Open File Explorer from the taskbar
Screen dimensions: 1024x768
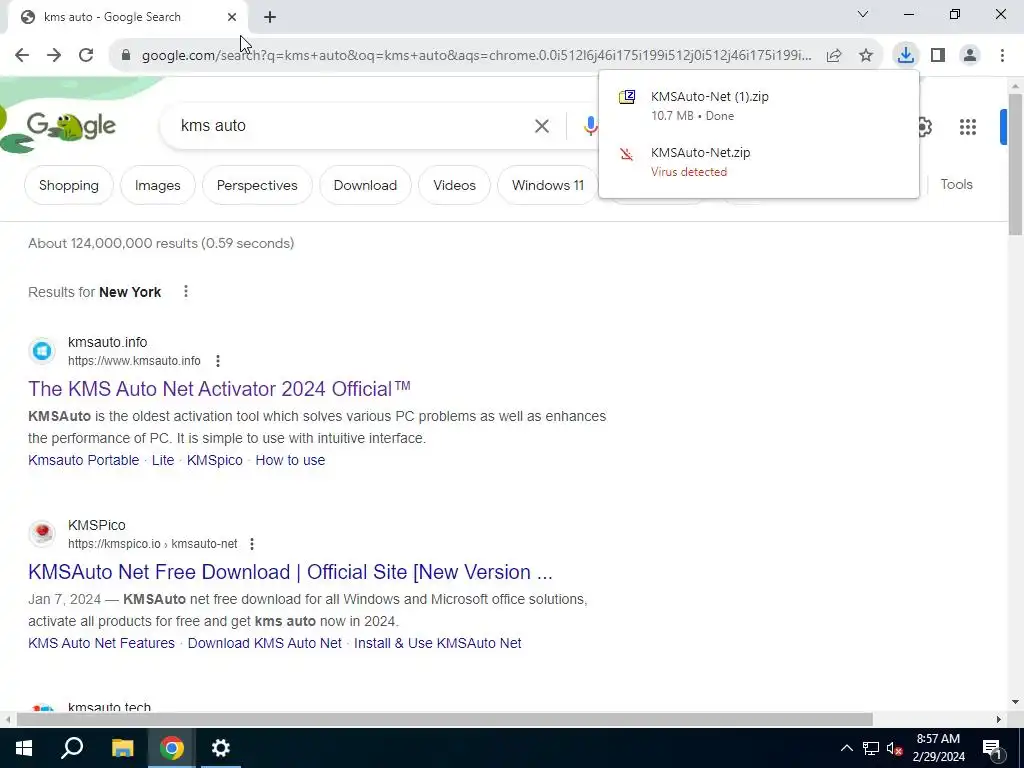click(x=122, y=748)
